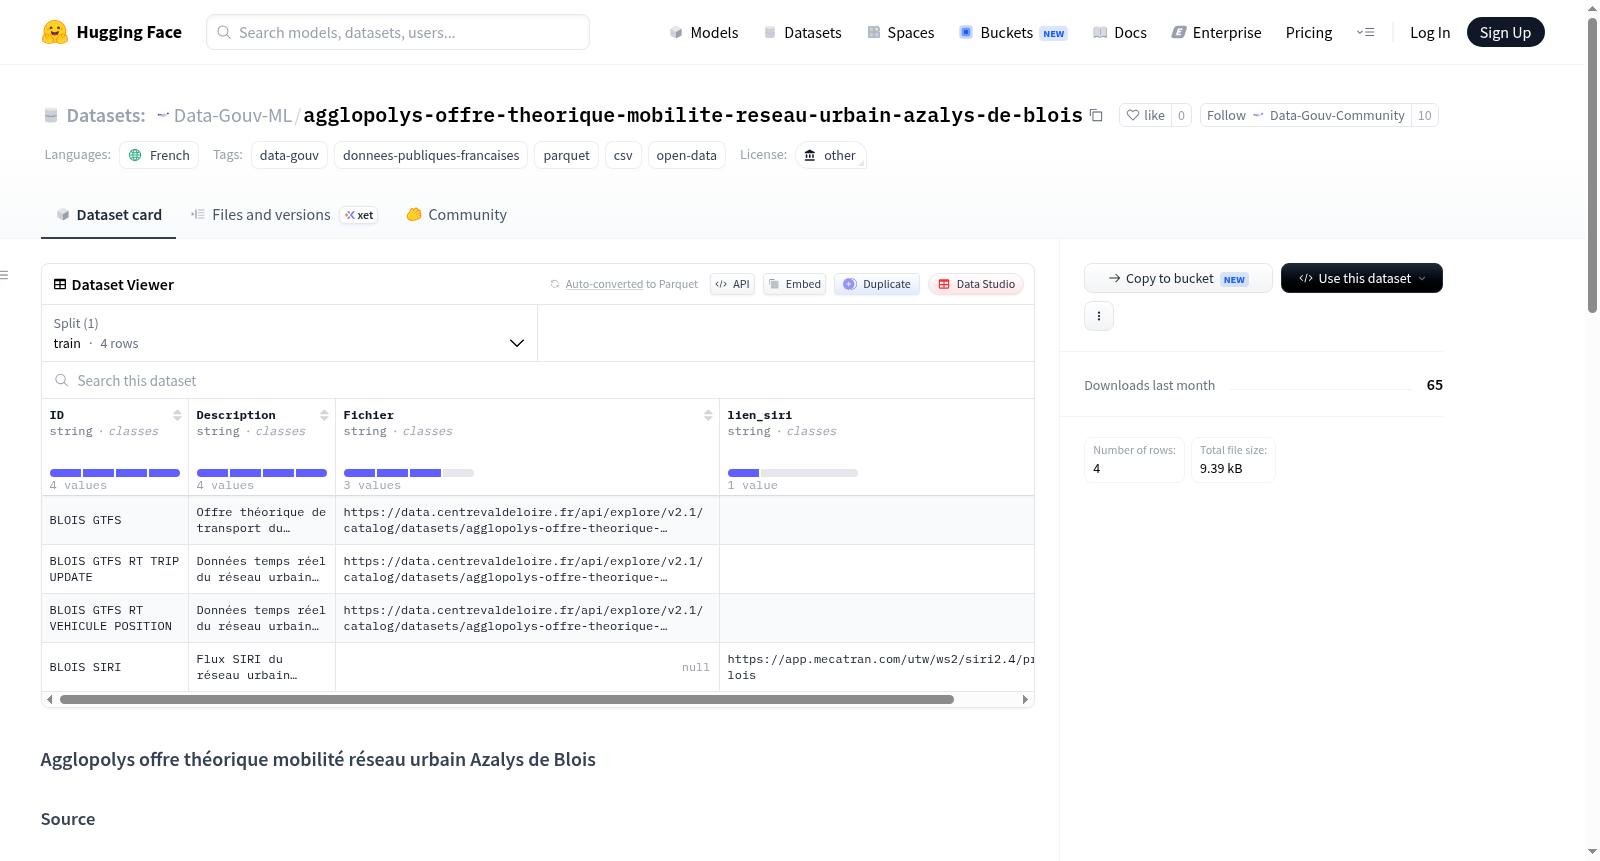Click the Search this dataset field

click(538, 381)
